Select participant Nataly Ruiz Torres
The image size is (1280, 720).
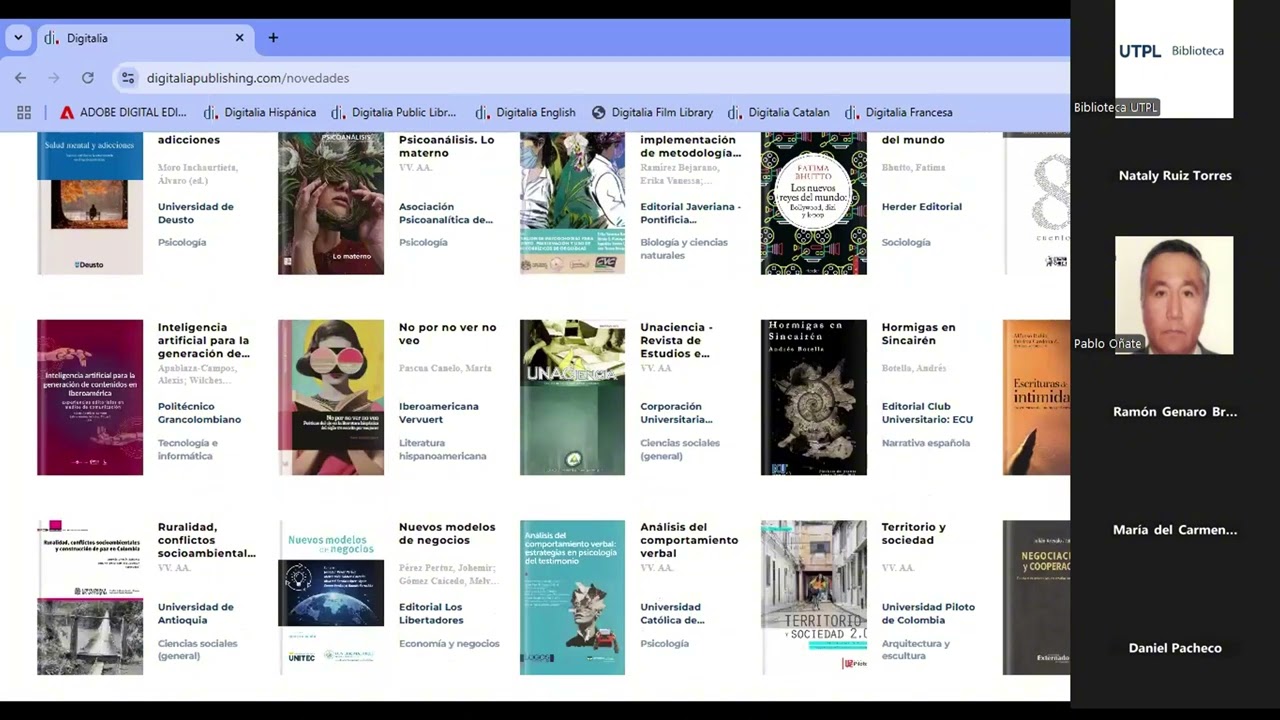(x=1175, y=176)
